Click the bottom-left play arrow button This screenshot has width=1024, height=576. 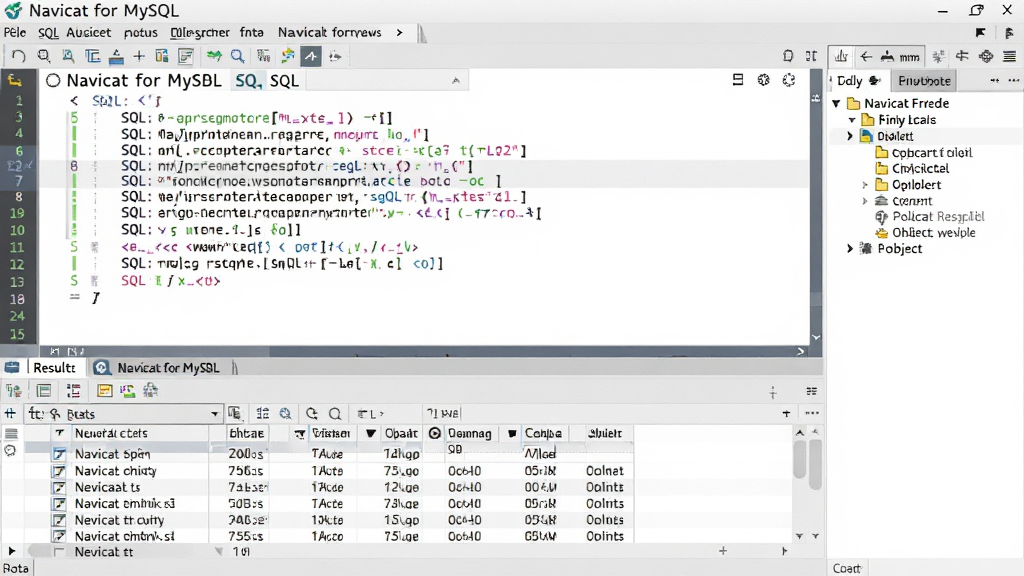(x=11, y=552)
